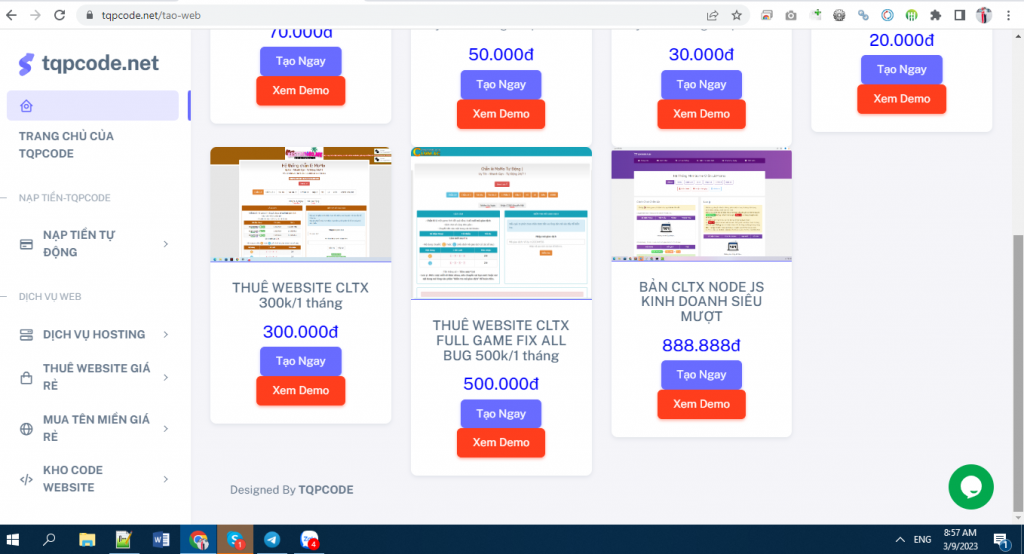
Task: Click the home icon in sidebar
Action: pos(27,106)
